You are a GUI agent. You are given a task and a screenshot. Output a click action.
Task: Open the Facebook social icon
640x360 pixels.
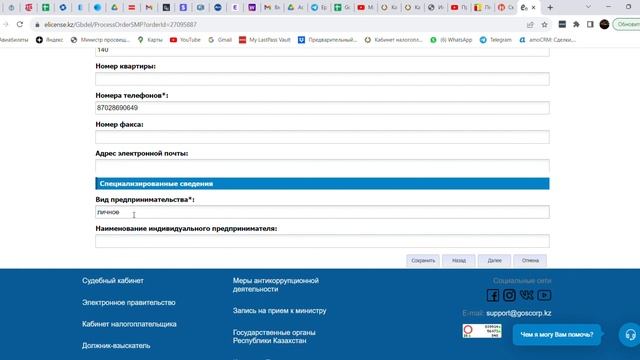493,295
